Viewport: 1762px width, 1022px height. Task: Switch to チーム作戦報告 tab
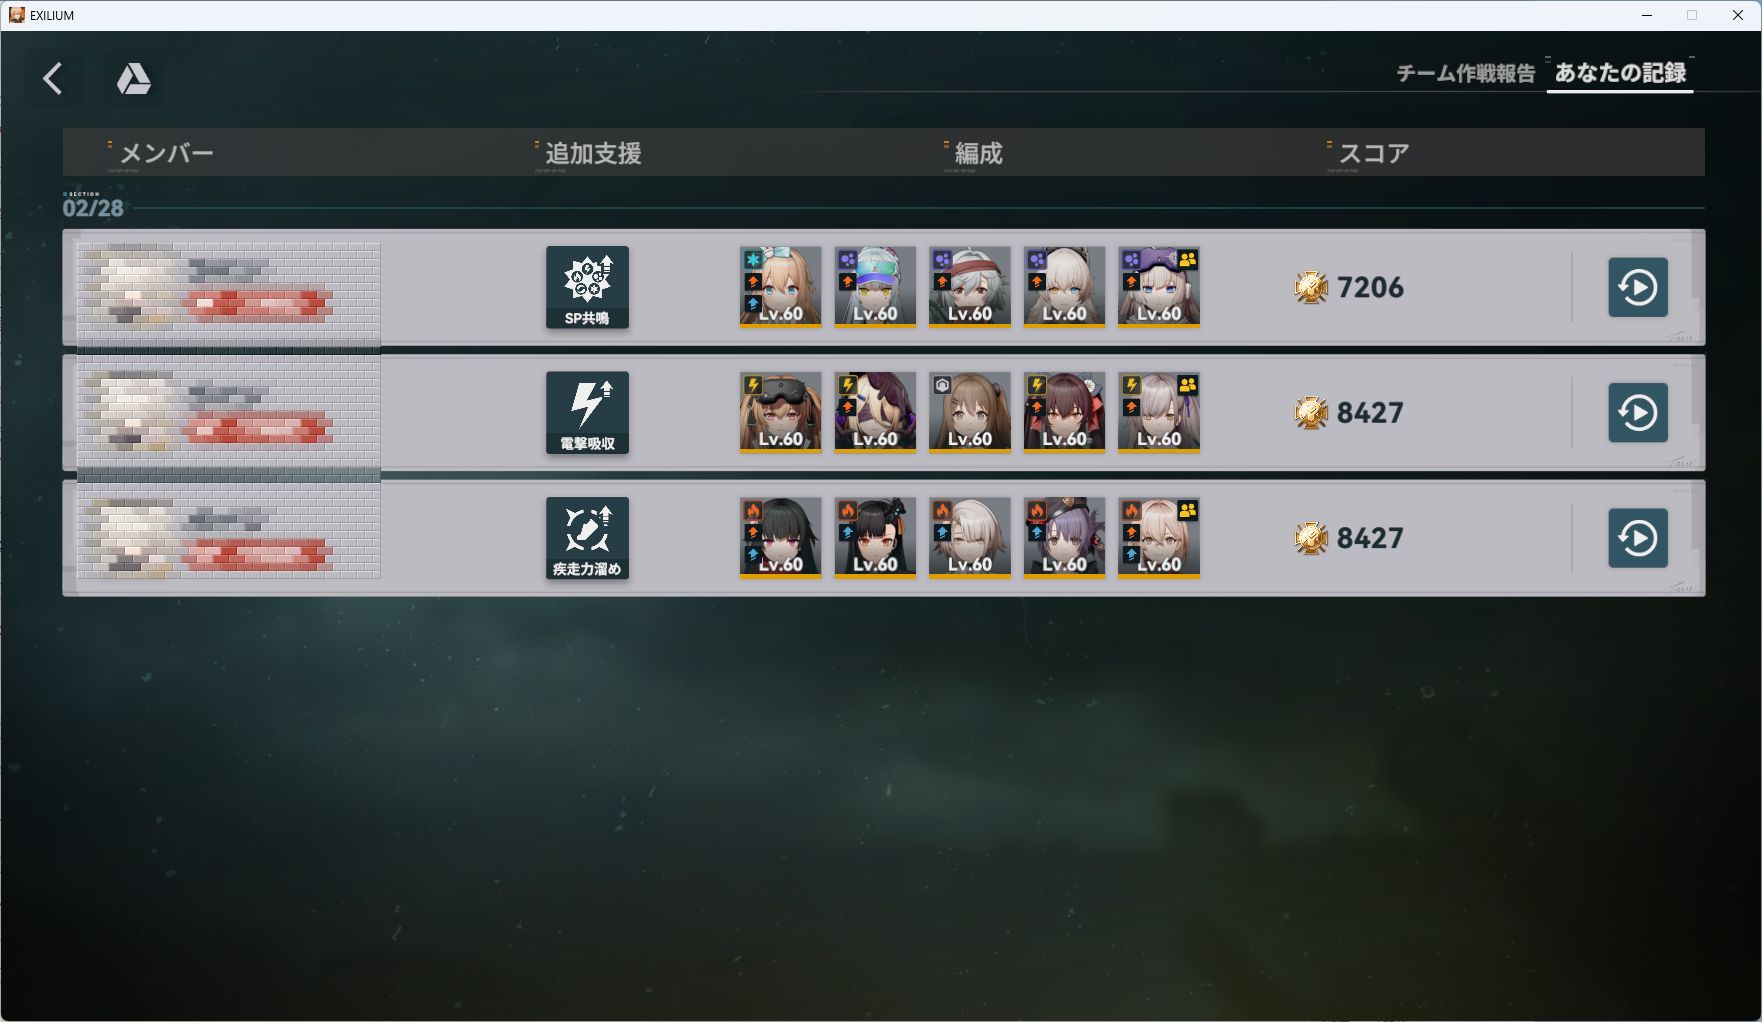pyautogui.click(x=1465, y=73)
